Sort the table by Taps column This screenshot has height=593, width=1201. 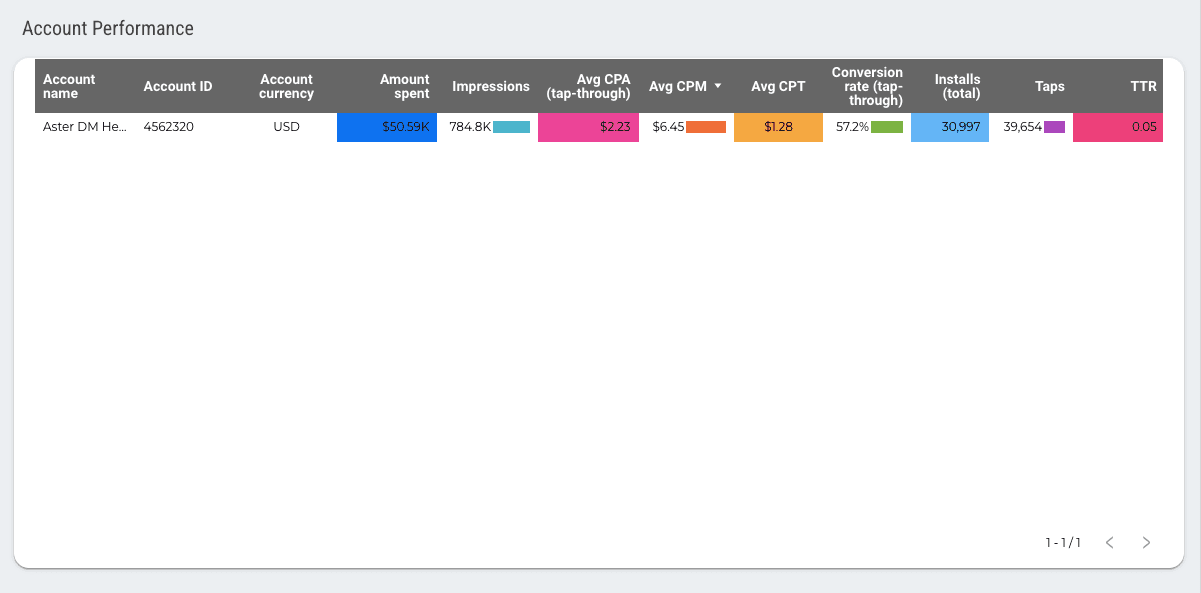point(1049,87)
